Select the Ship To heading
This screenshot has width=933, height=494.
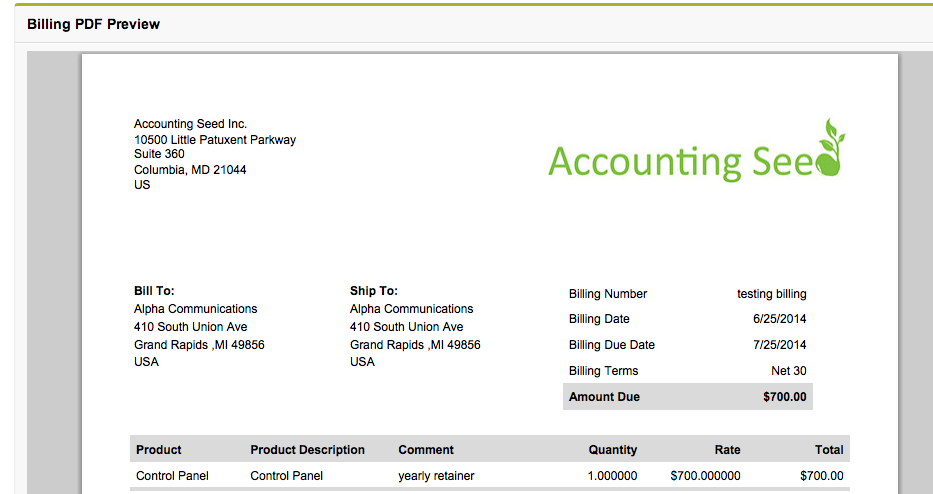[373, 291]
